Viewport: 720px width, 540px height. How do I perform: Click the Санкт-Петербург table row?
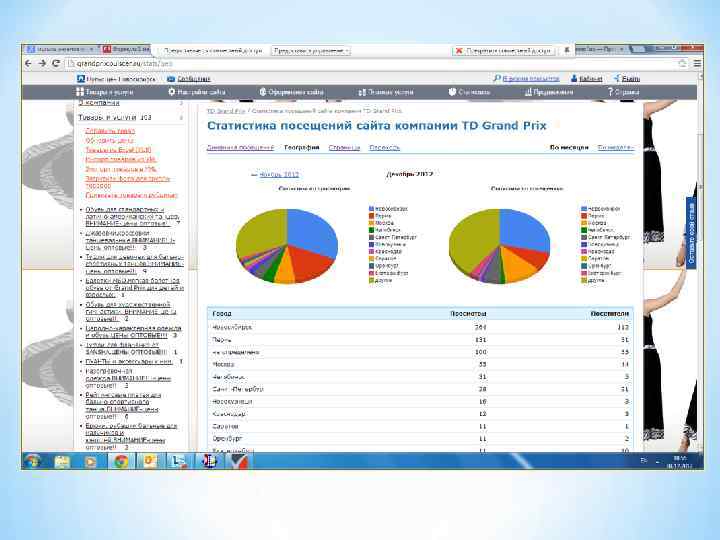pos(420,389)
